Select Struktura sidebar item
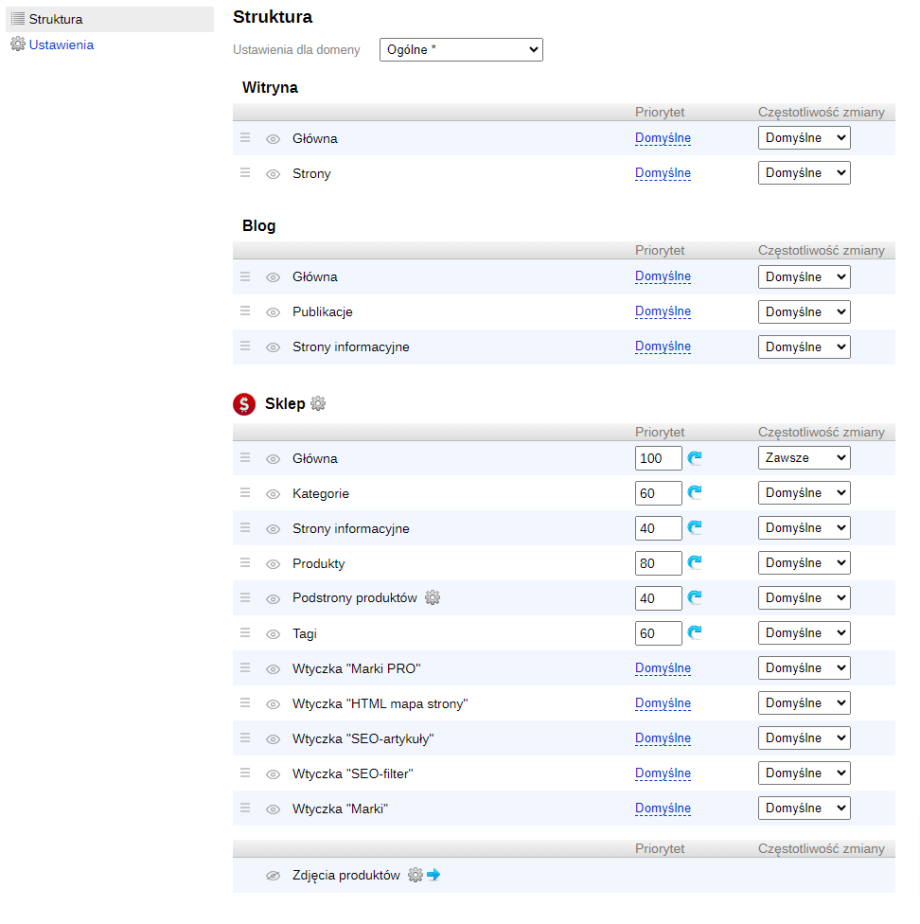The height and width of the screenshot is (924, 920). tap(109, 19)
